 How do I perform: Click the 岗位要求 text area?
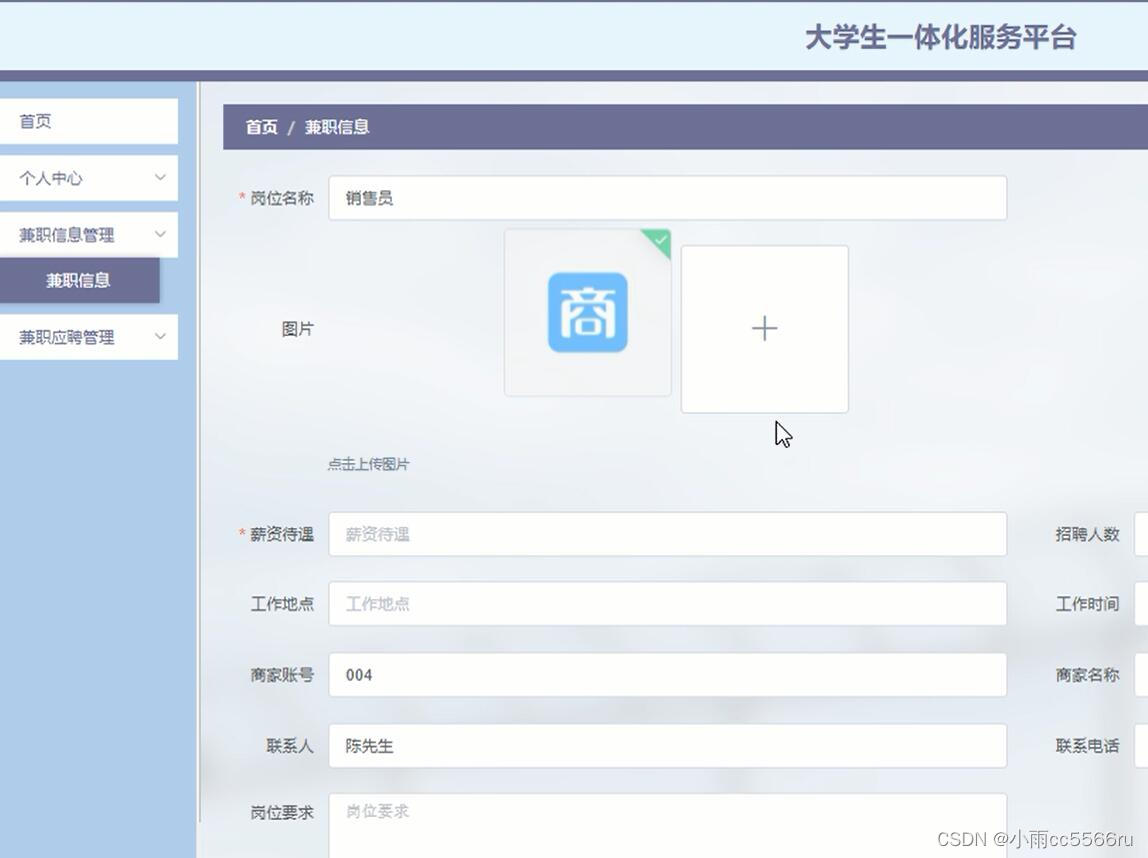[668, 825]
